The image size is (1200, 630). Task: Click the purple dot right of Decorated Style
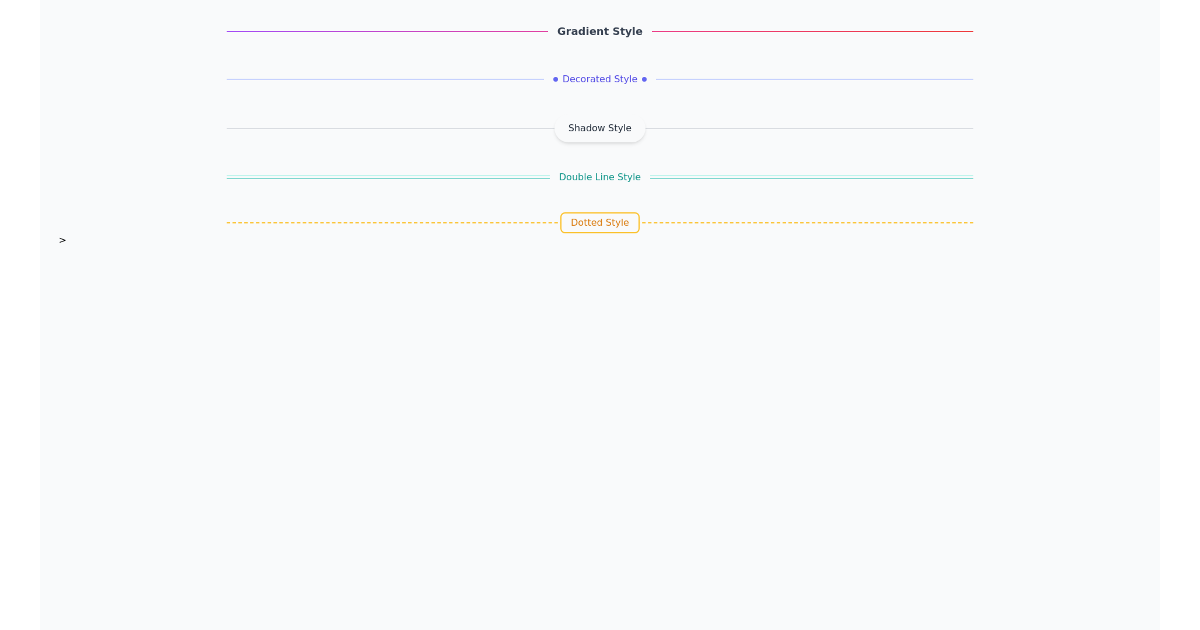click(x=644, y=79)
